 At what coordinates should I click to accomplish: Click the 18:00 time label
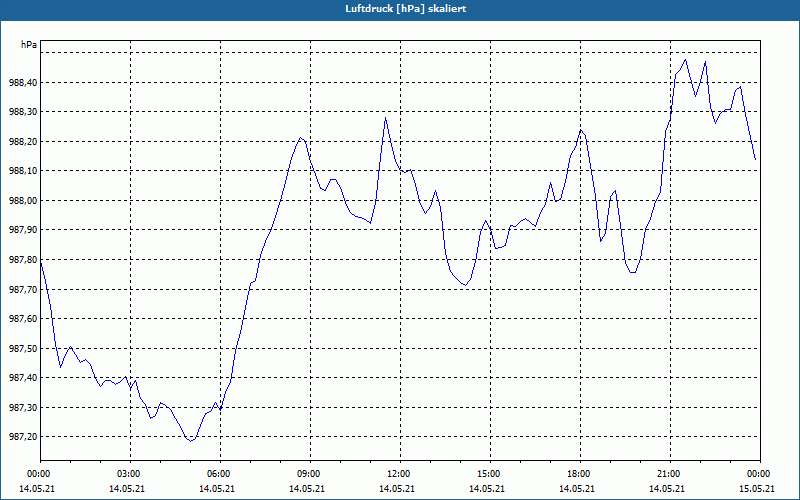coord(580,474)
